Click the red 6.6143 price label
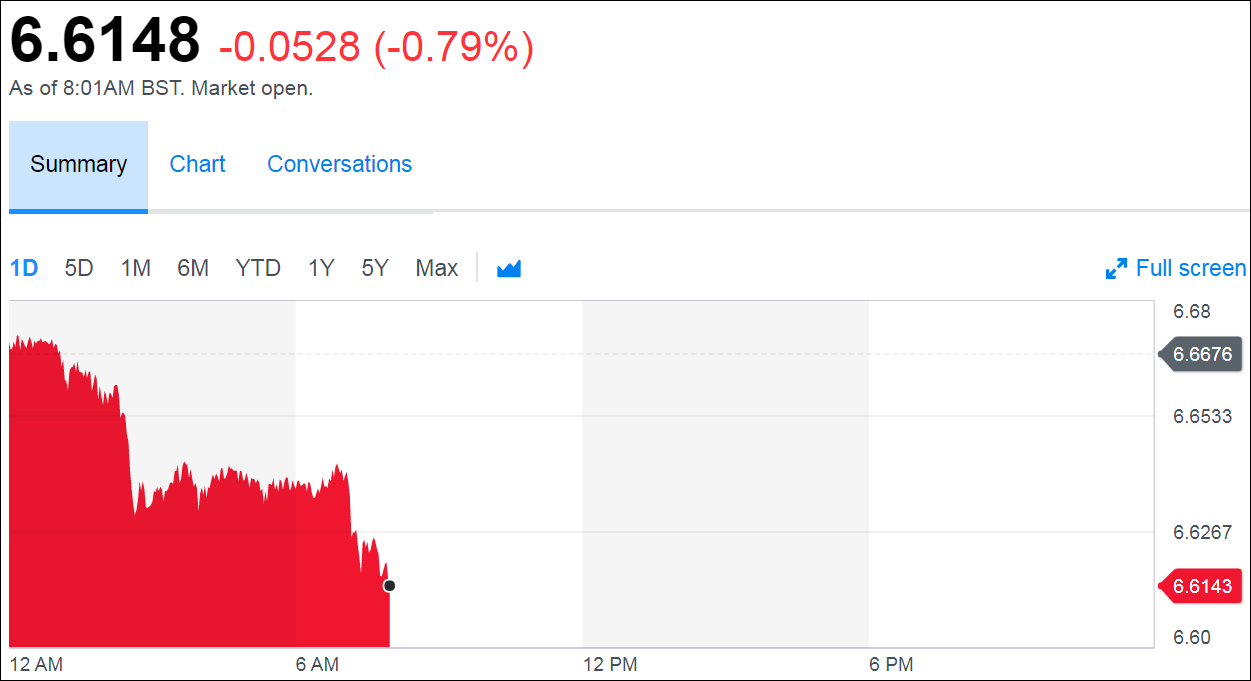This screenshot has height=681, width=1251. tap(1204, 586)
